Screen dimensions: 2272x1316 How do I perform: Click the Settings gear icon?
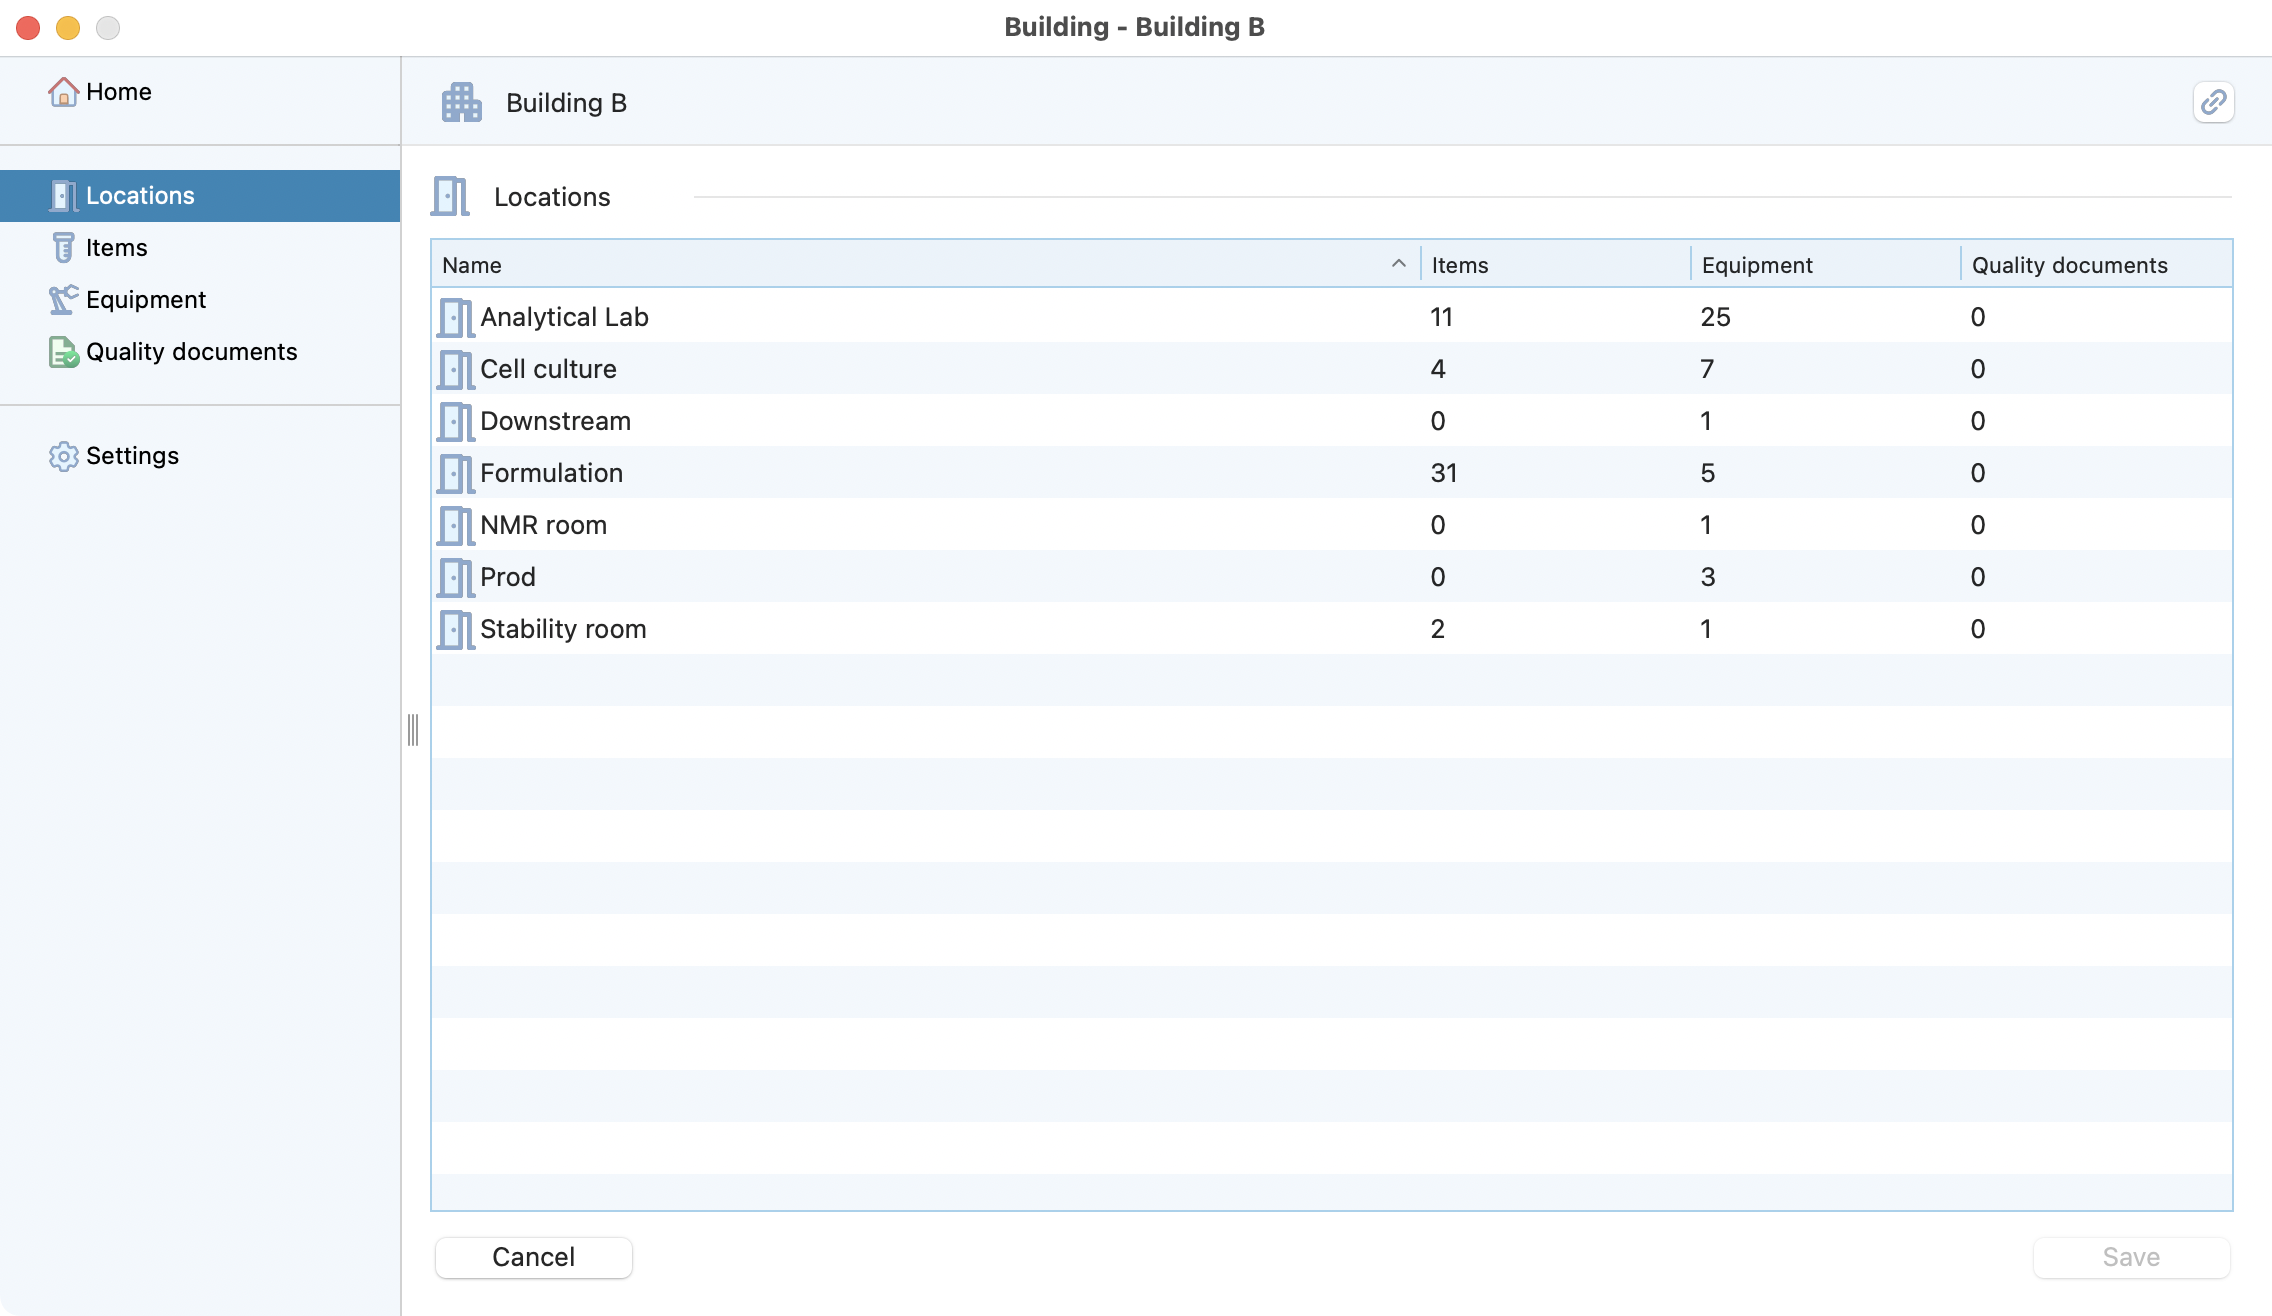pos(63,456)
